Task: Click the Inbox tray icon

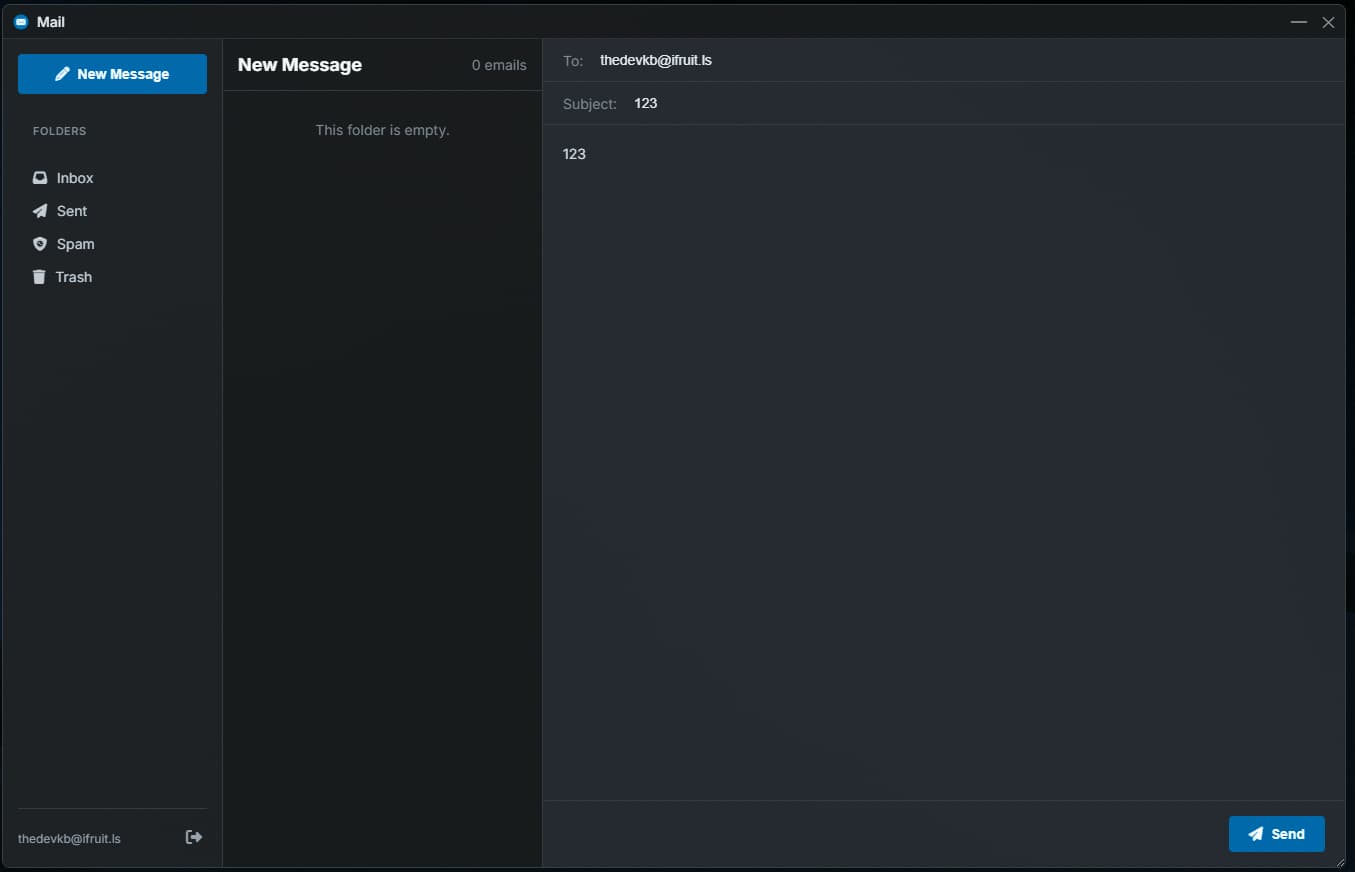Action: [40, 178]
